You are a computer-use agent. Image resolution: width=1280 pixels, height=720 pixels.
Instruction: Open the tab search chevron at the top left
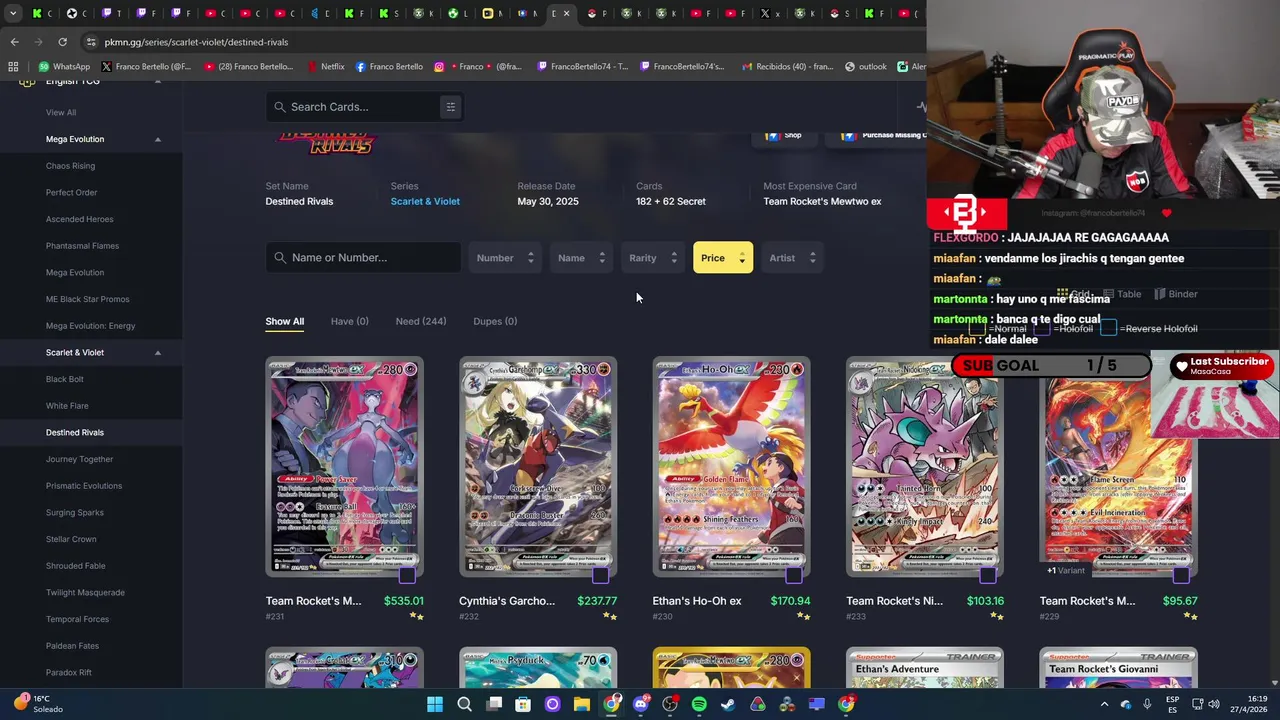(x=13, y=14)
